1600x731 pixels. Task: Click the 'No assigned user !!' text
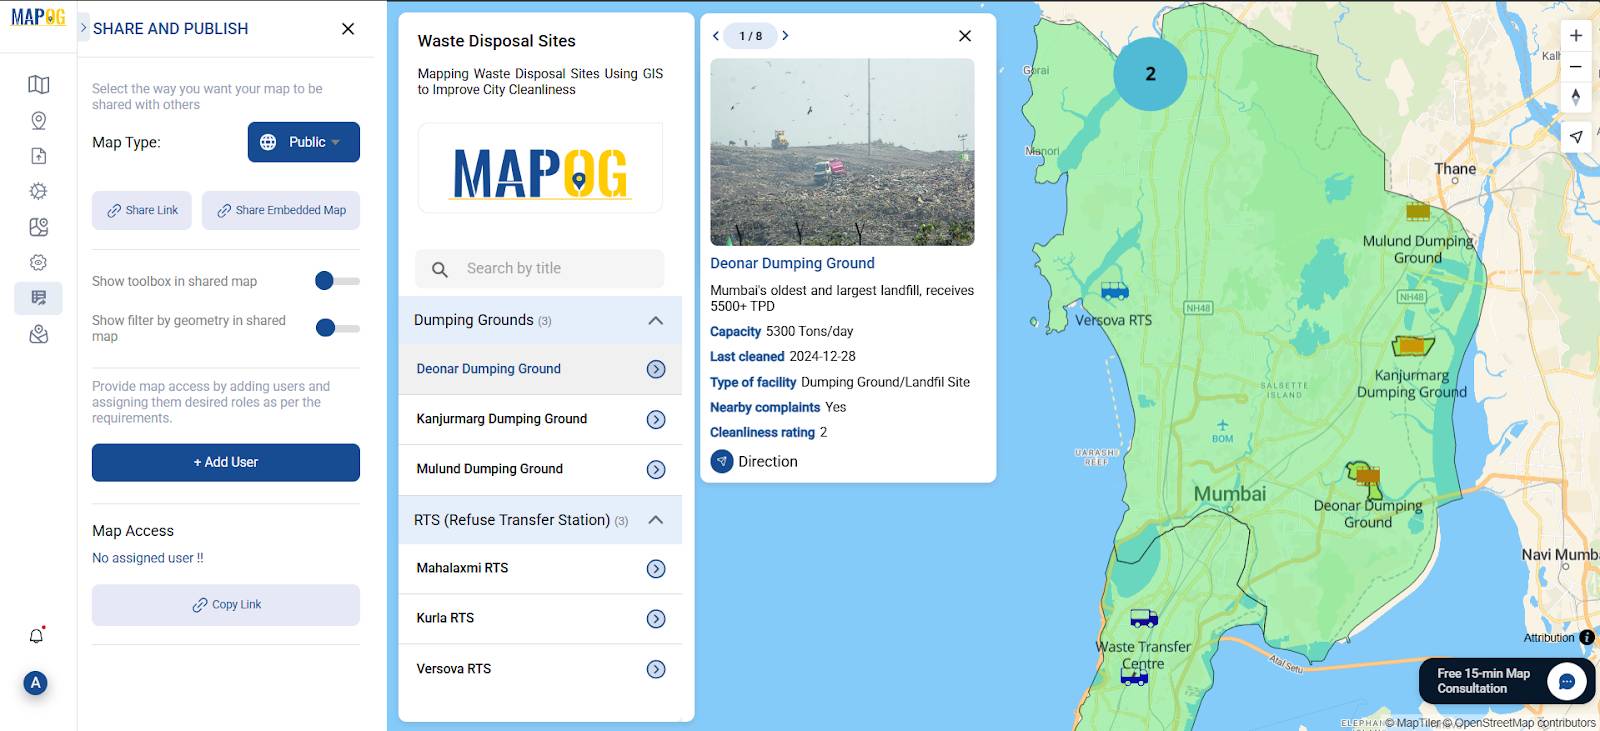point(148,558)
